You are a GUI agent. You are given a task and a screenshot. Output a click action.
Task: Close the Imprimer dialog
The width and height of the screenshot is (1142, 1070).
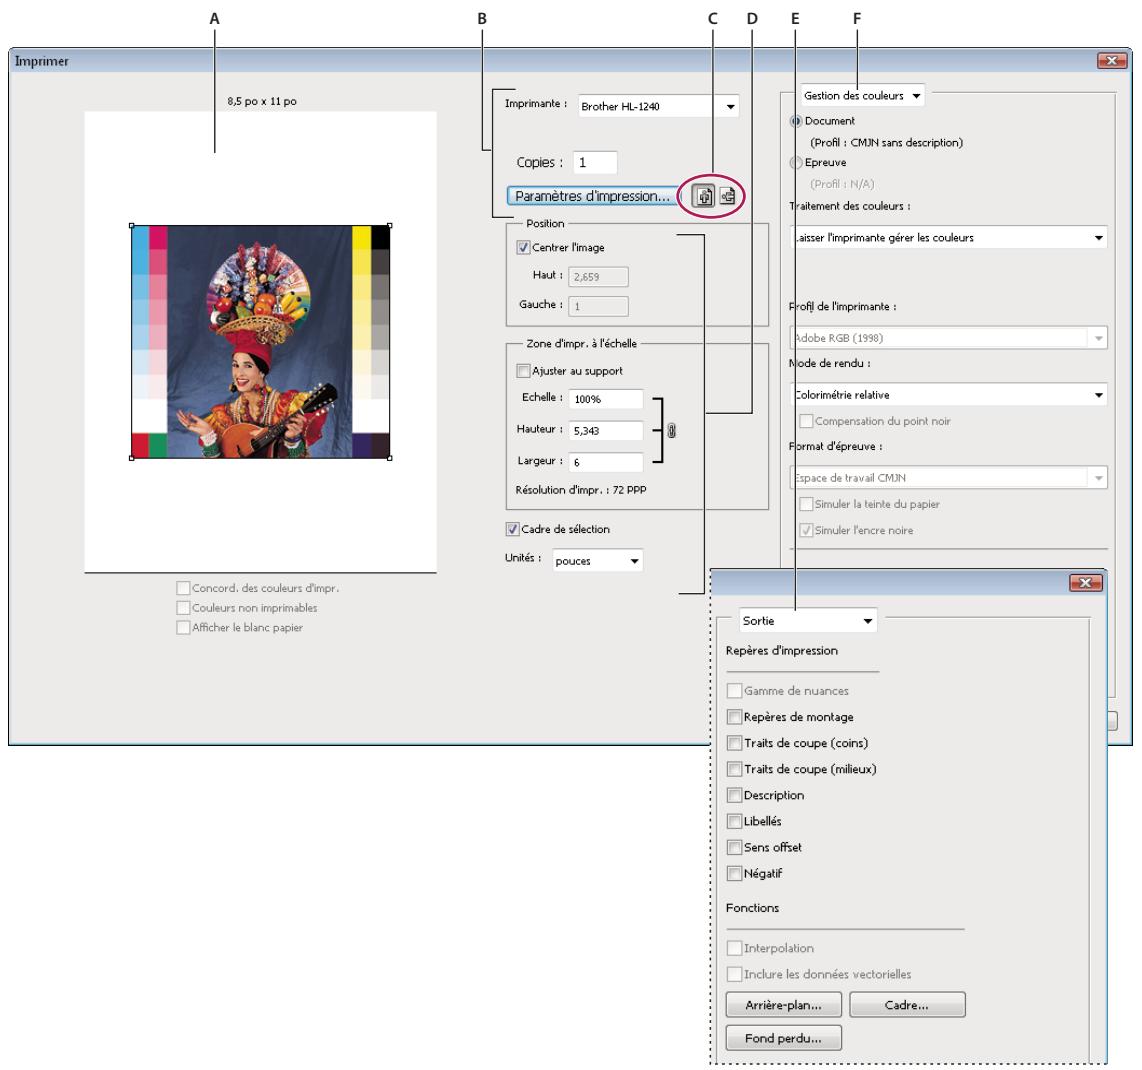pyautogui.click(x=1111, y=60)
